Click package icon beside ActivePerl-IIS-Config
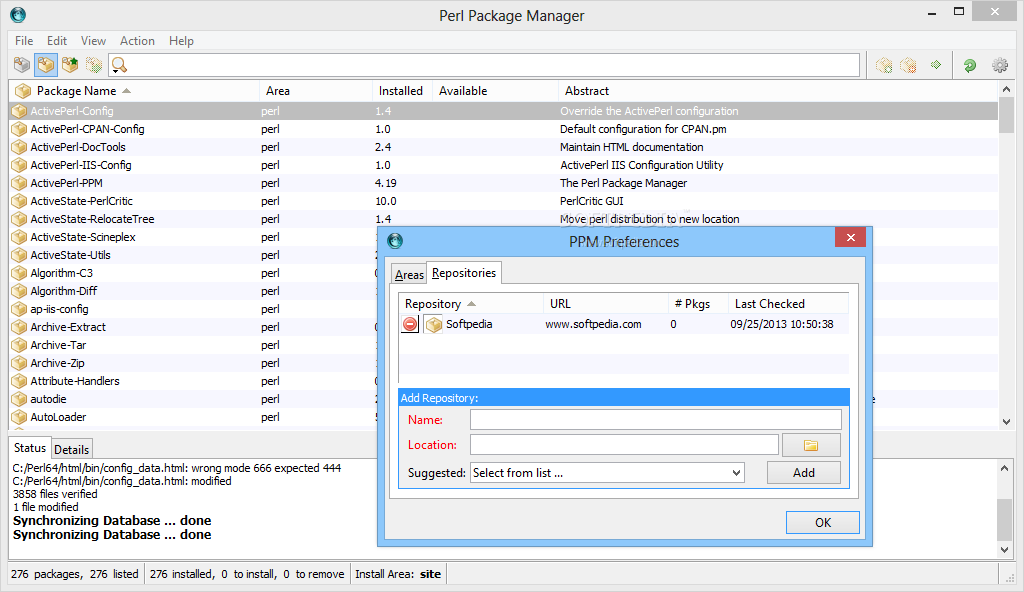Screen dimensions: 1024x592 (20, 165)
